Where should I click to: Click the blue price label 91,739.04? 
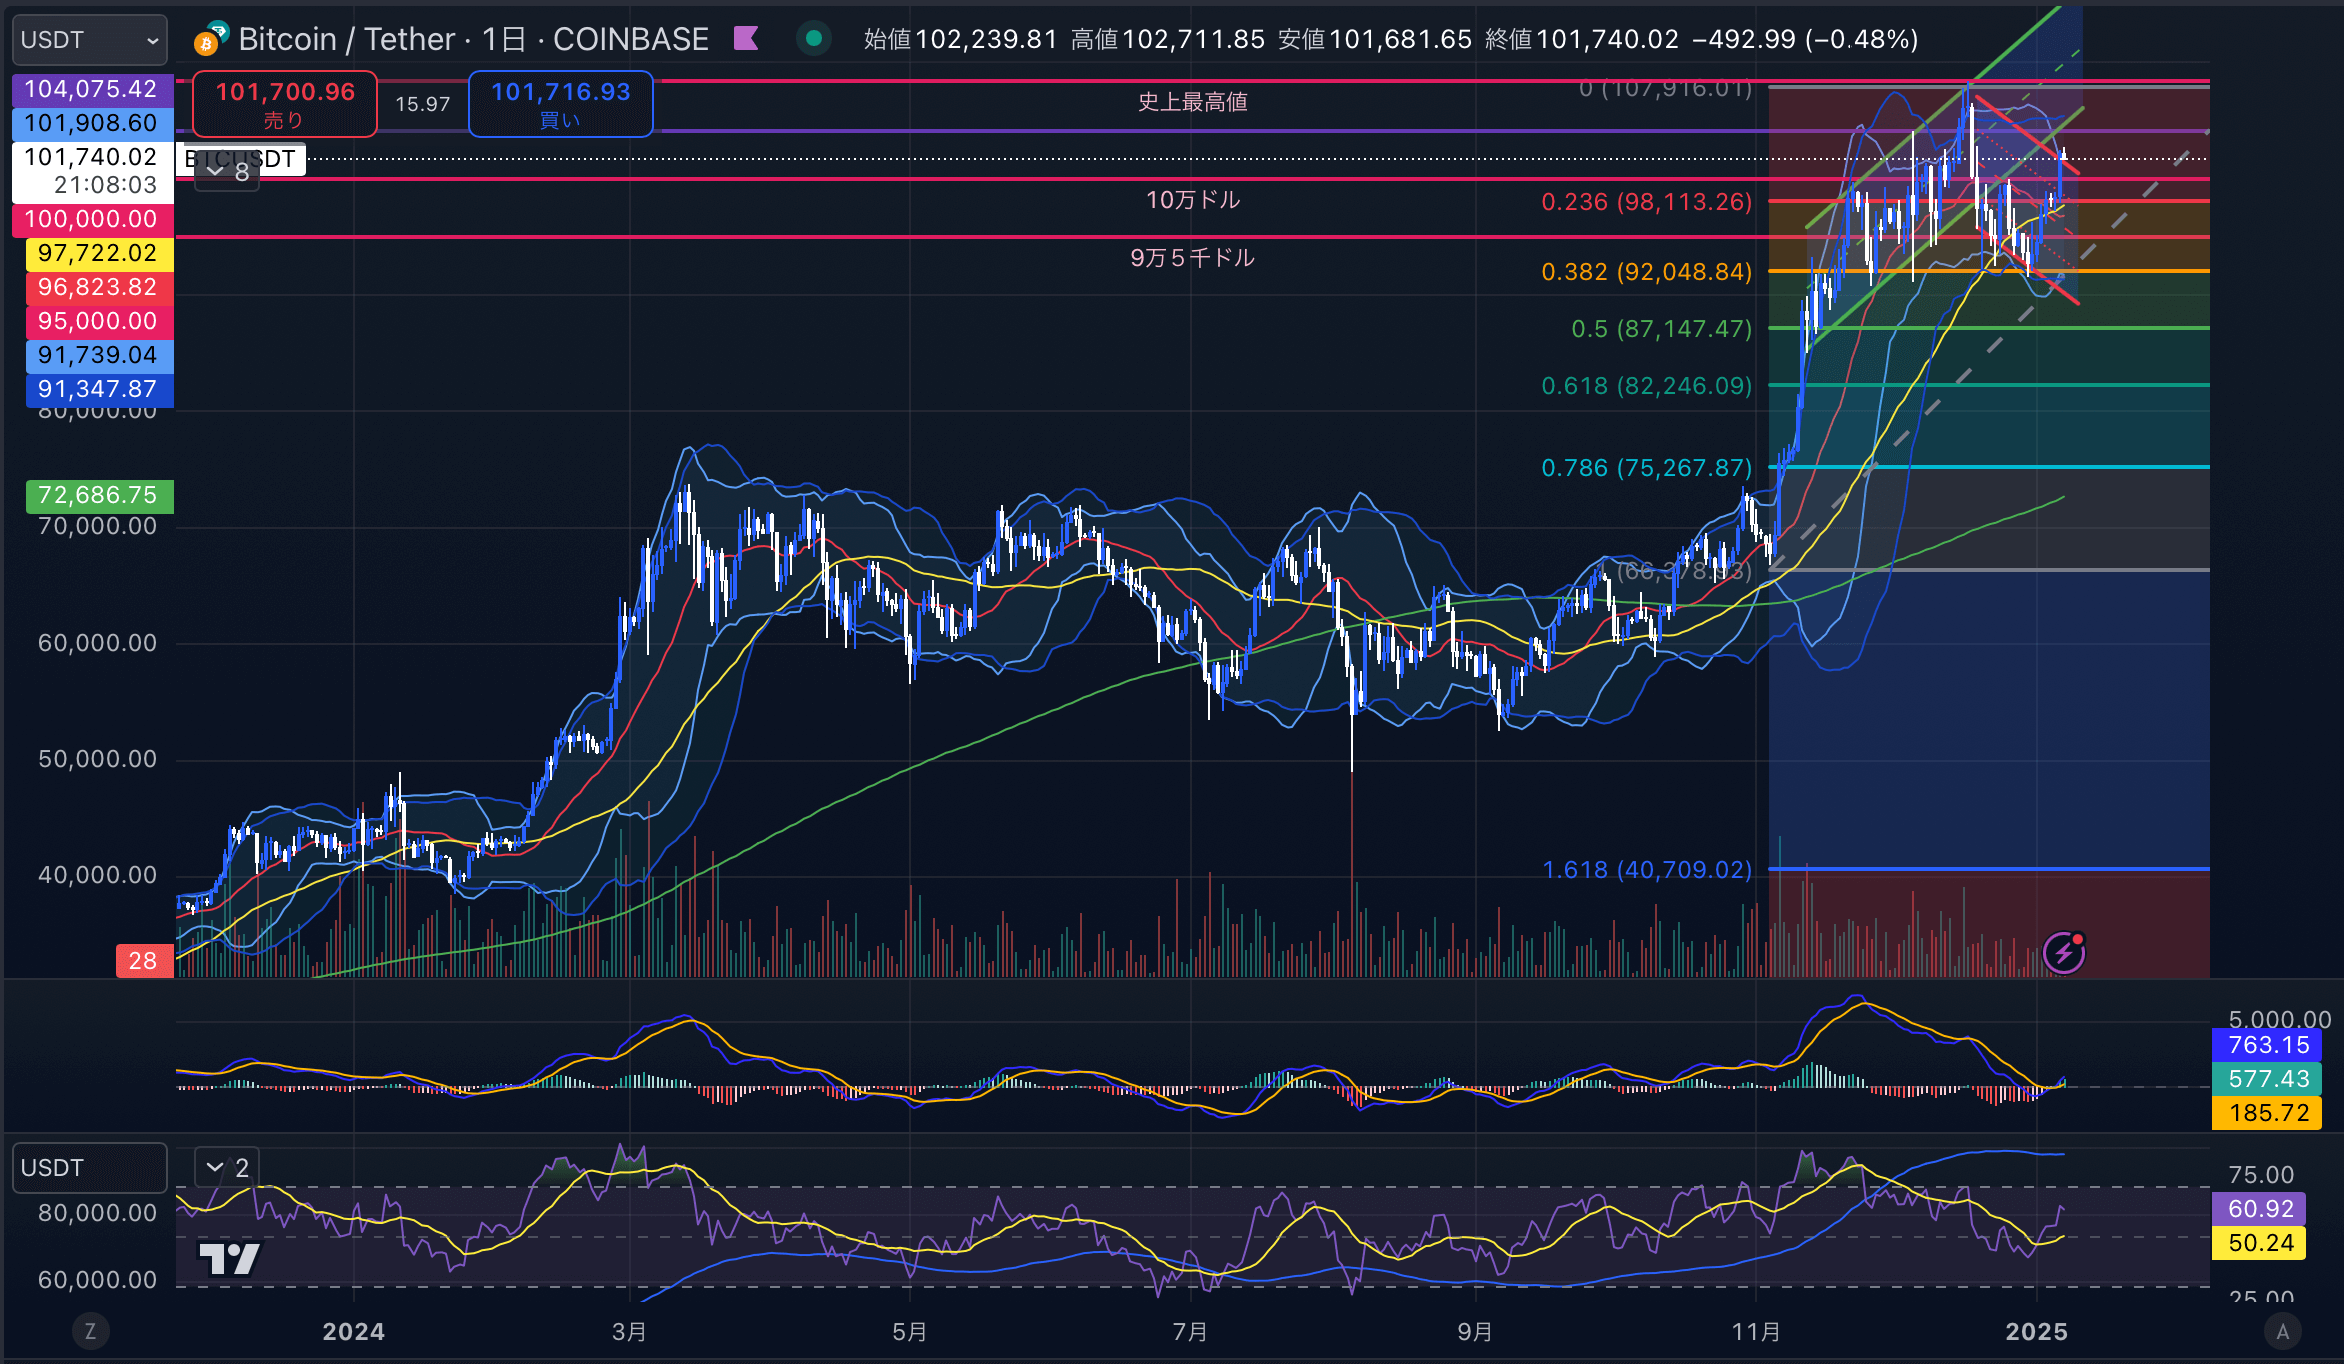(99, 355)
